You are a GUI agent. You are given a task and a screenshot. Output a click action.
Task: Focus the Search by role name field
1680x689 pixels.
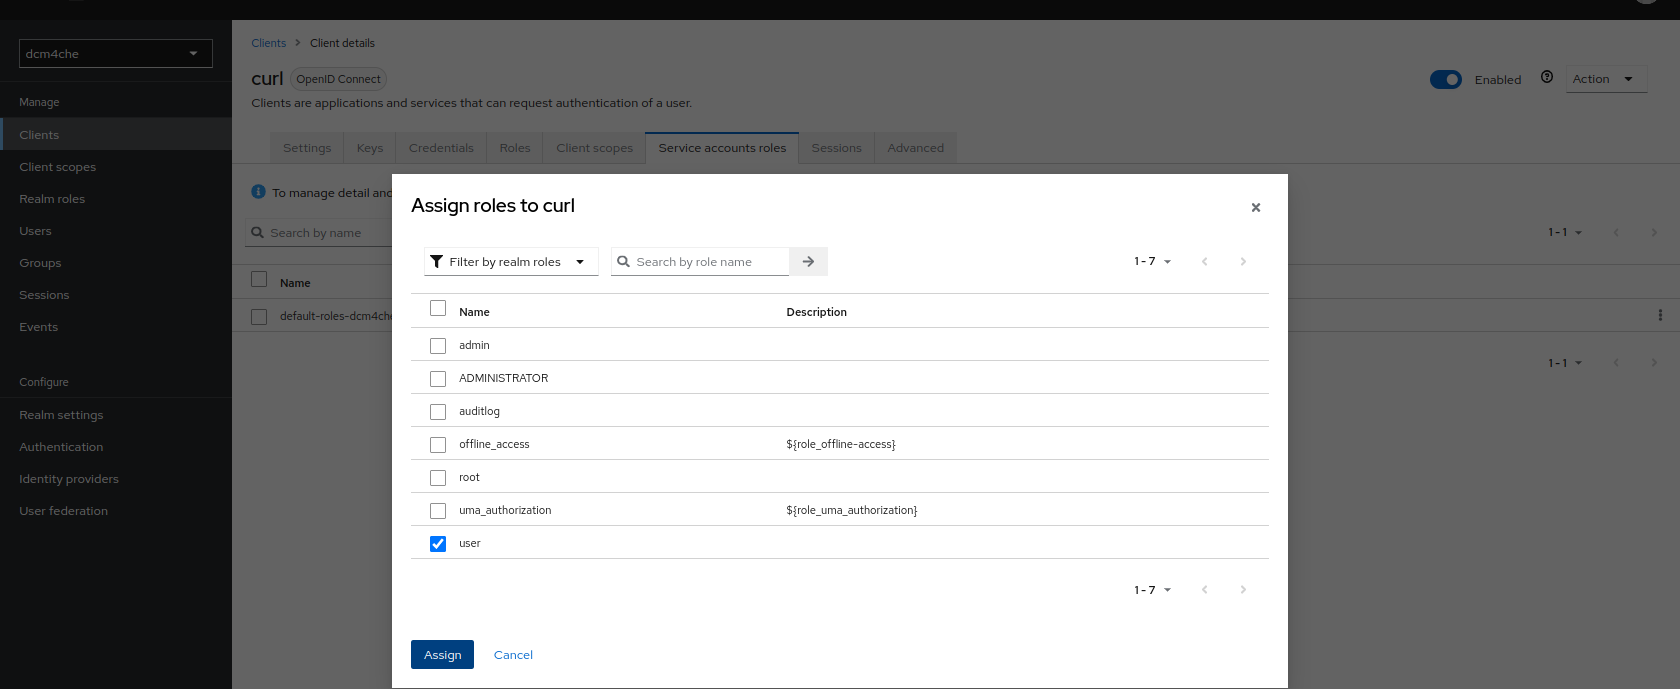coord(700,262)
